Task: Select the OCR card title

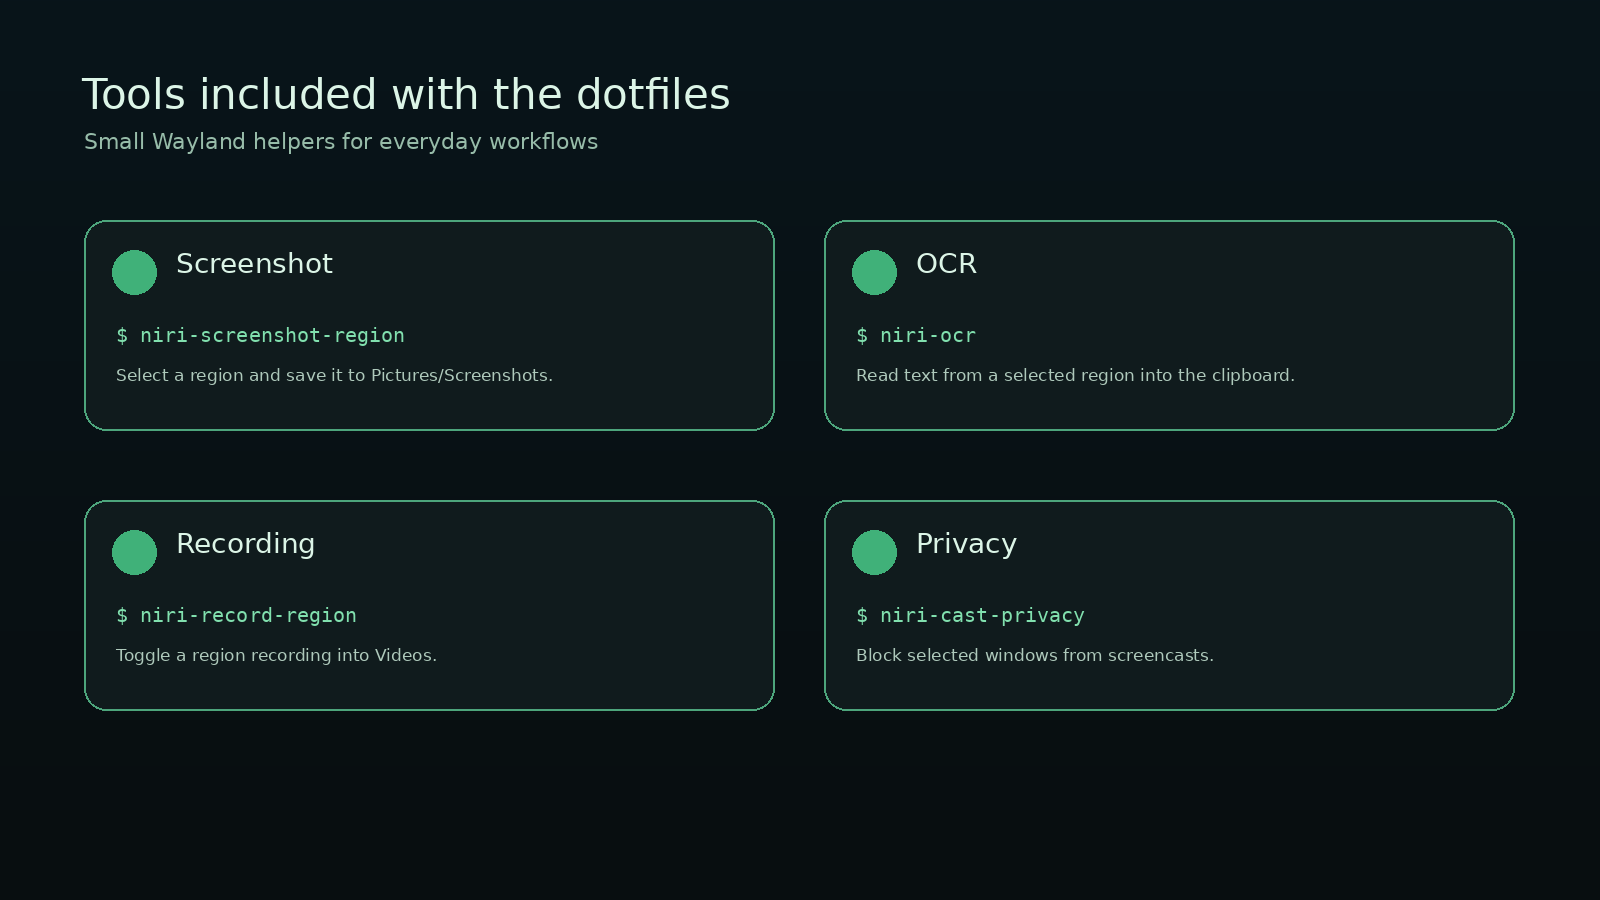Action: 946,264
